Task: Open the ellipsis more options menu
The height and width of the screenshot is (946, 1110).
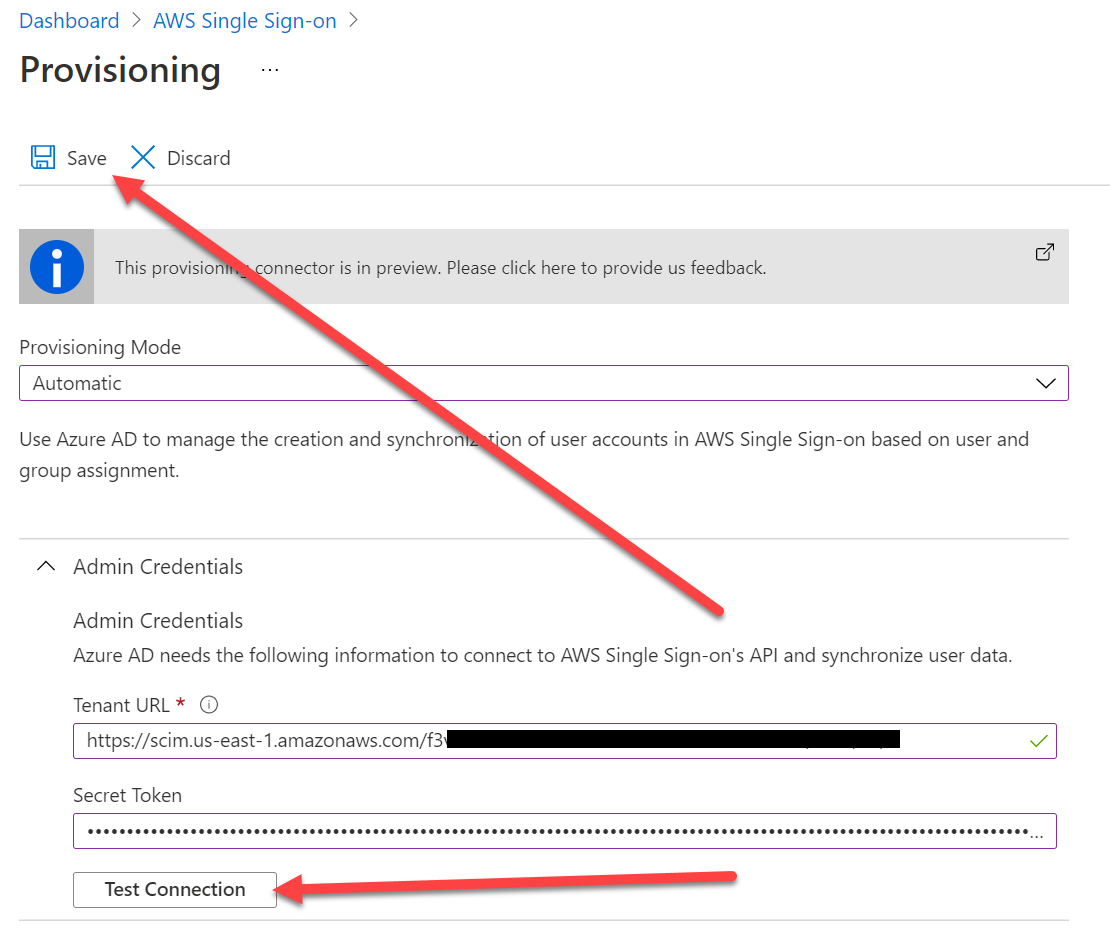Action: click(270, 70)
